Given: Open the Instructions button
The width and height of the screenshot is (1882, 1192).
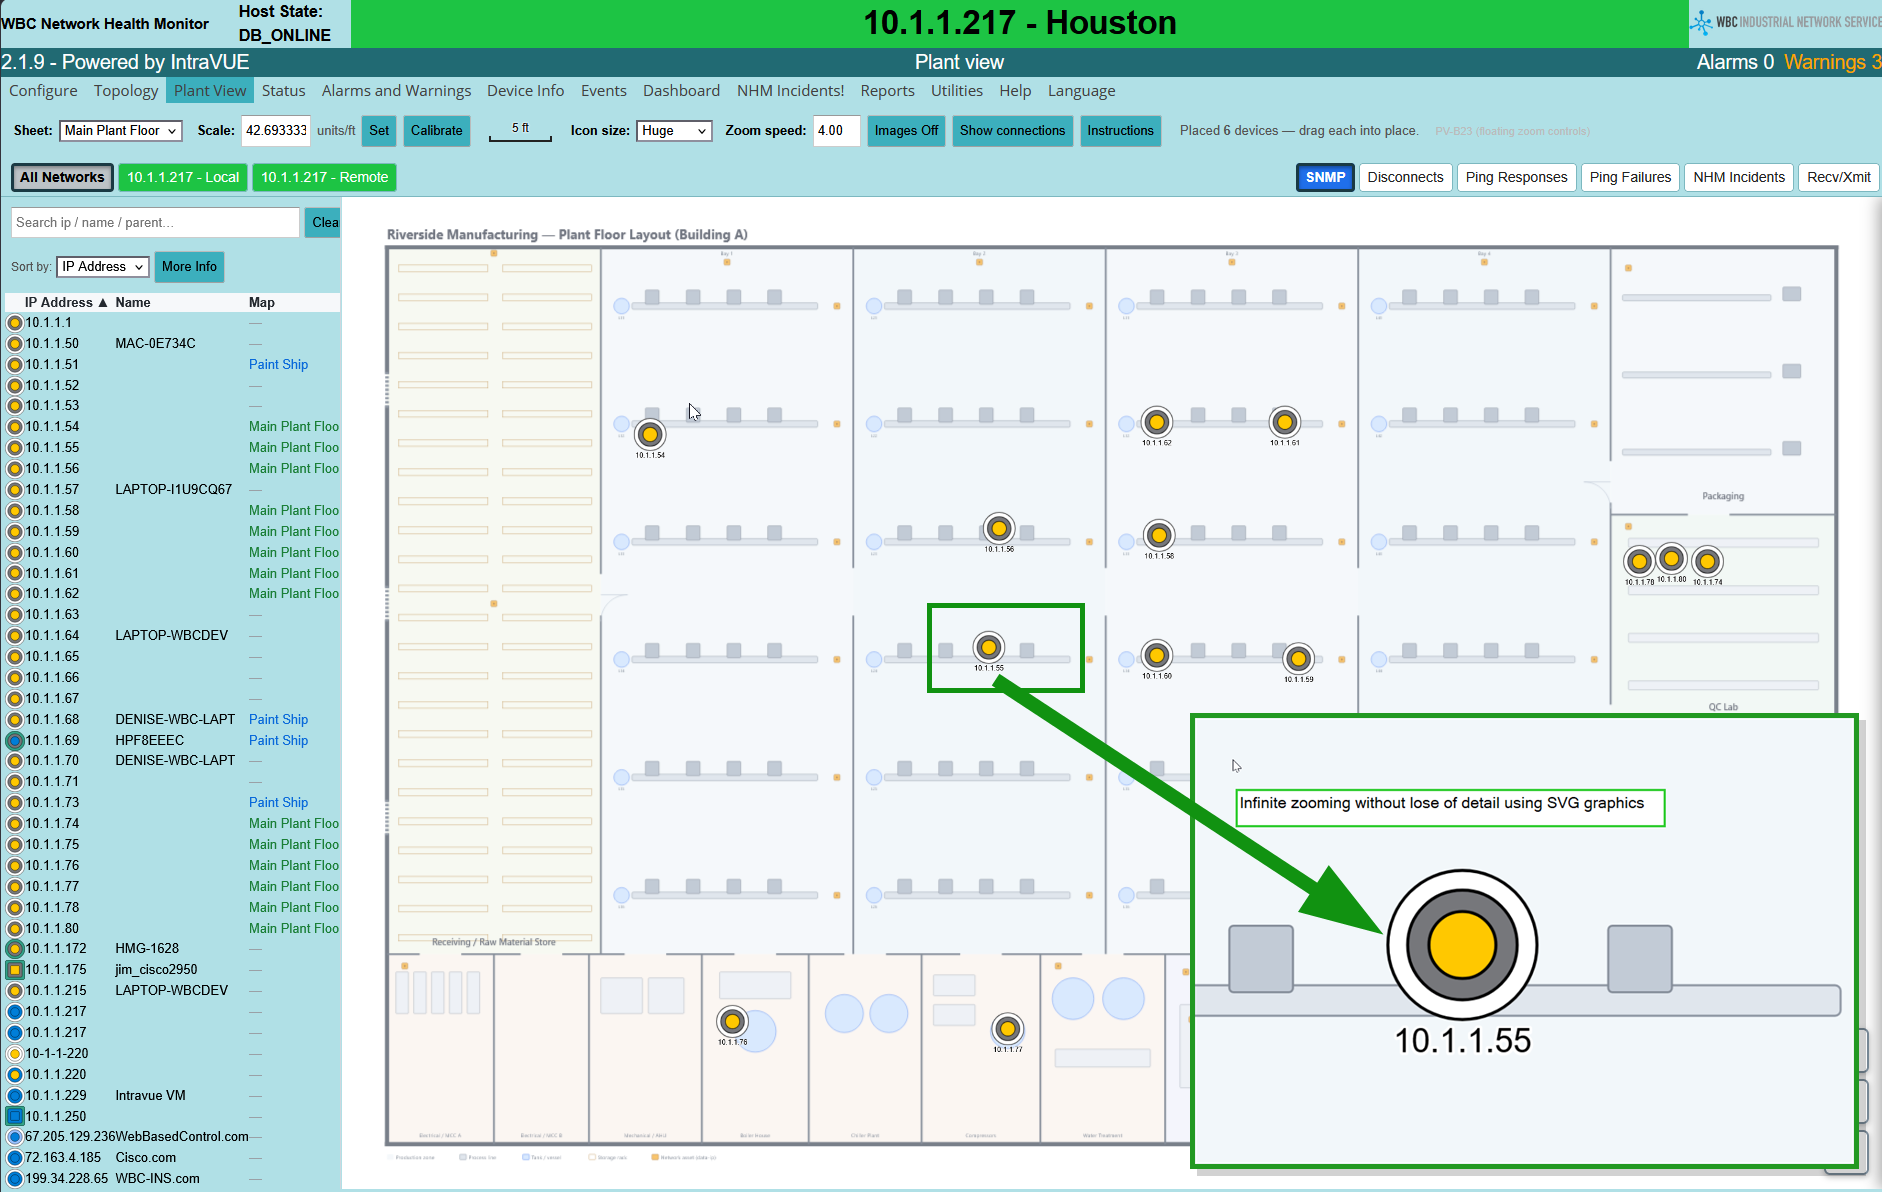Looking at the screenshot, I should 1120,131.
